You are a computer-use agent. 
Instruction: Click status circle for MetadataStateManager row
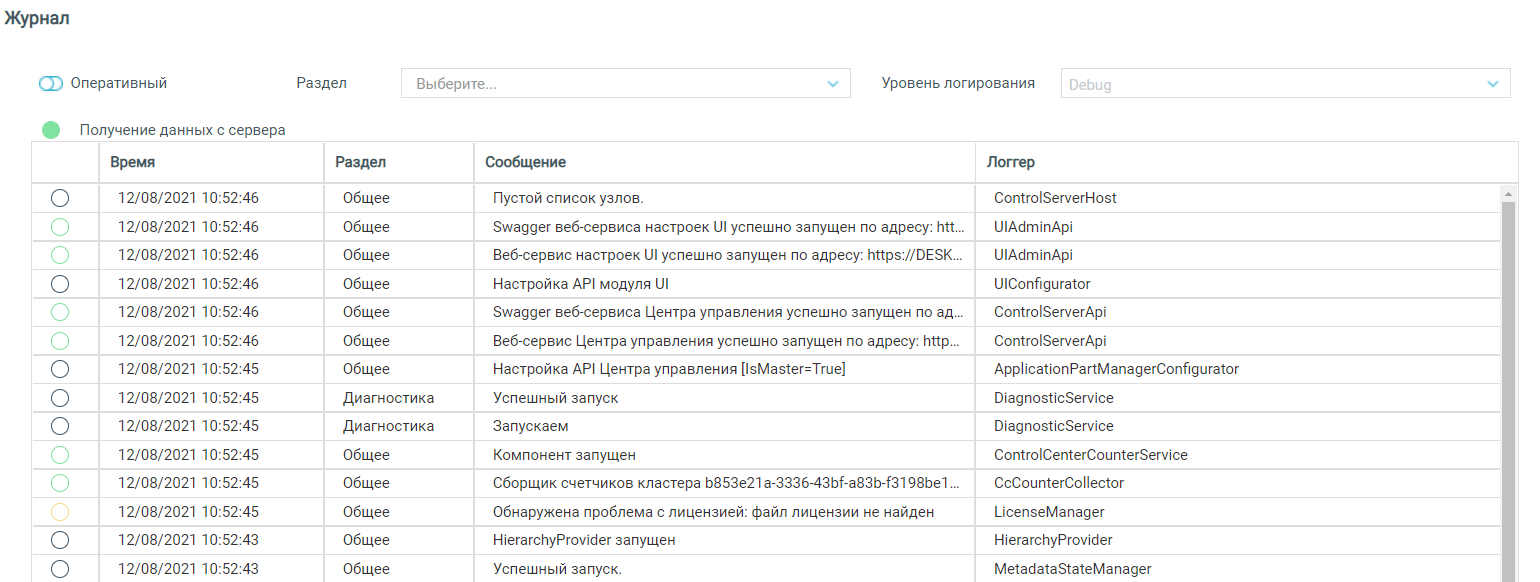[60, 569]
